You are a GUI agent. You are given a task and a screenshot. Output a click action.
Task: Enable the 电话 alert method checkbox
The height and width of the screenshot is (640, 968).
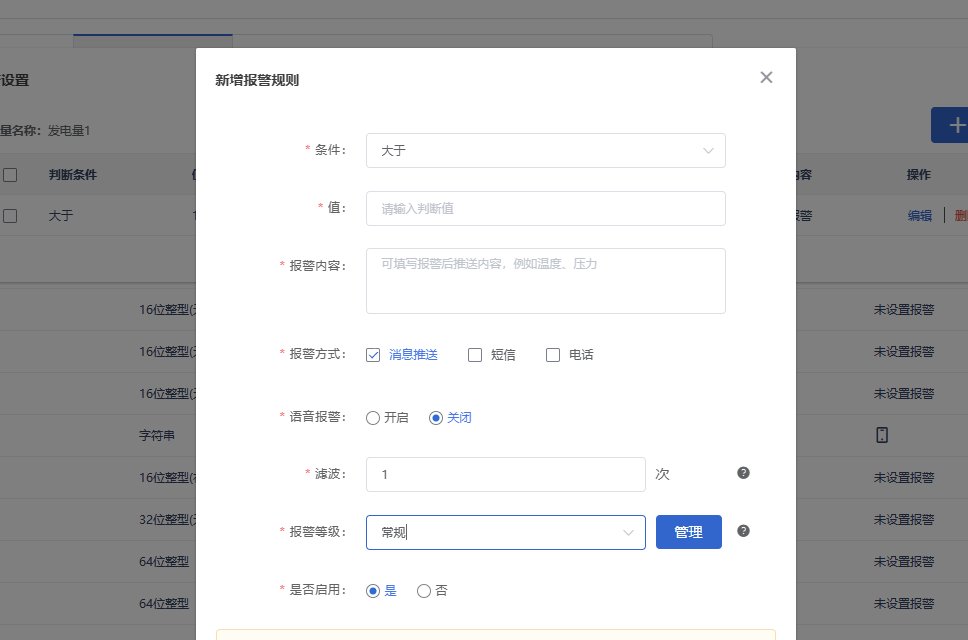[553, 354]
